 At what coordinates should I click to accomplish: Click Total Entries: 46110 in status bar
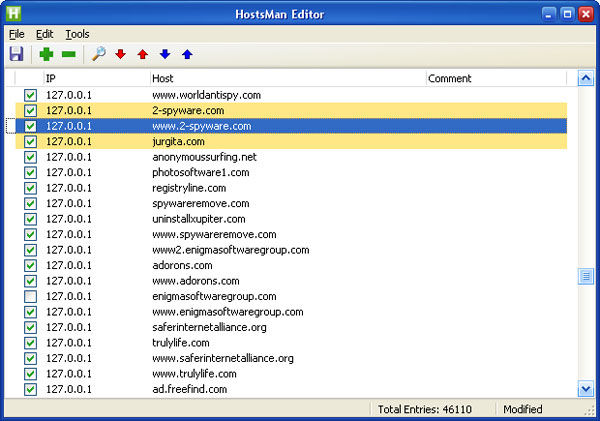point(425,410)
